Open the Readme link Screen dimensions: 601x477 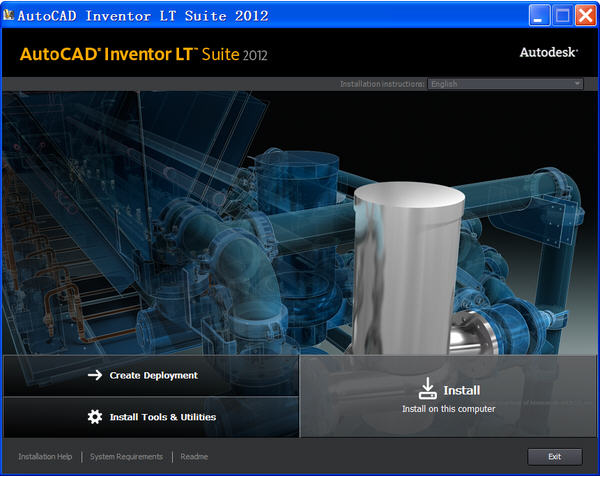(x=194, y=457)
